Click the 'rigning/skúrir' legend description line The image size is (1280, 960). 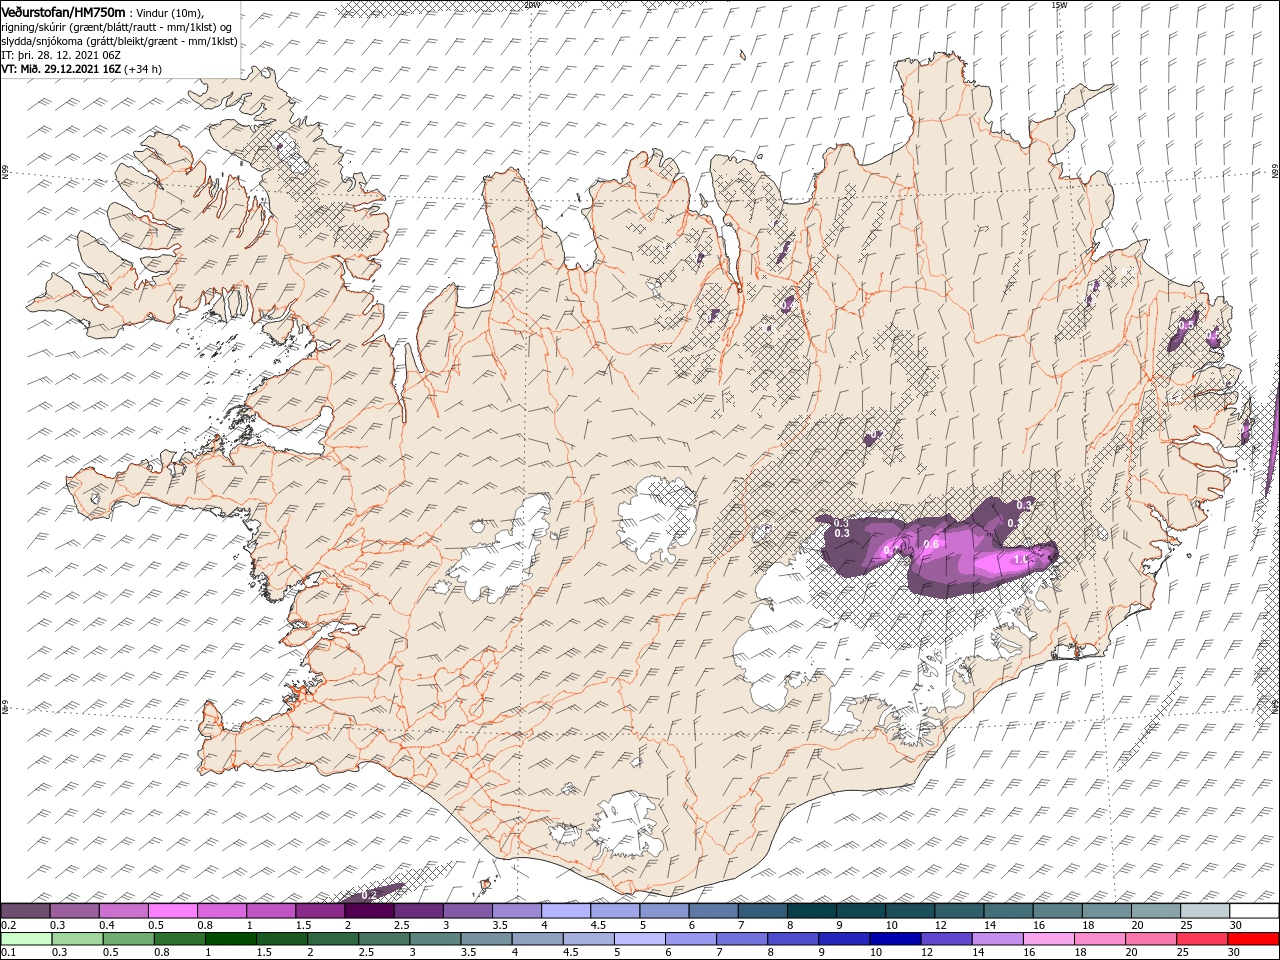point(117,27)
